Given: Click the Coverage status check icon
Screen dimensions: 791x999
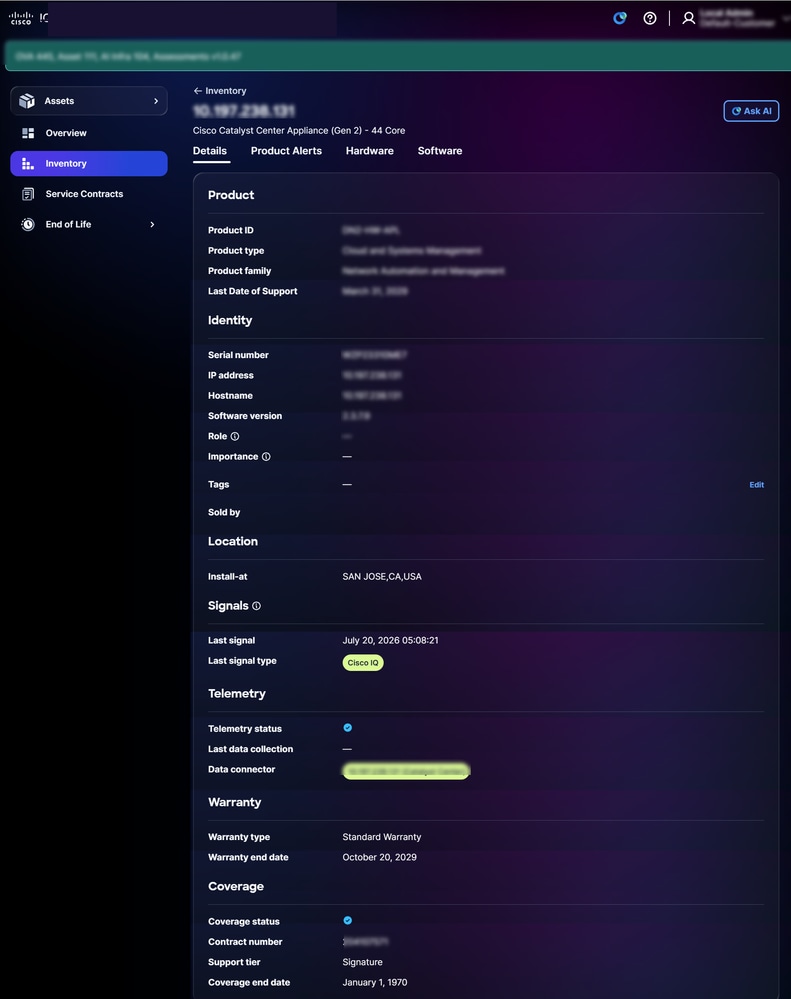Looking at the screenshot, I should point(348,920).
